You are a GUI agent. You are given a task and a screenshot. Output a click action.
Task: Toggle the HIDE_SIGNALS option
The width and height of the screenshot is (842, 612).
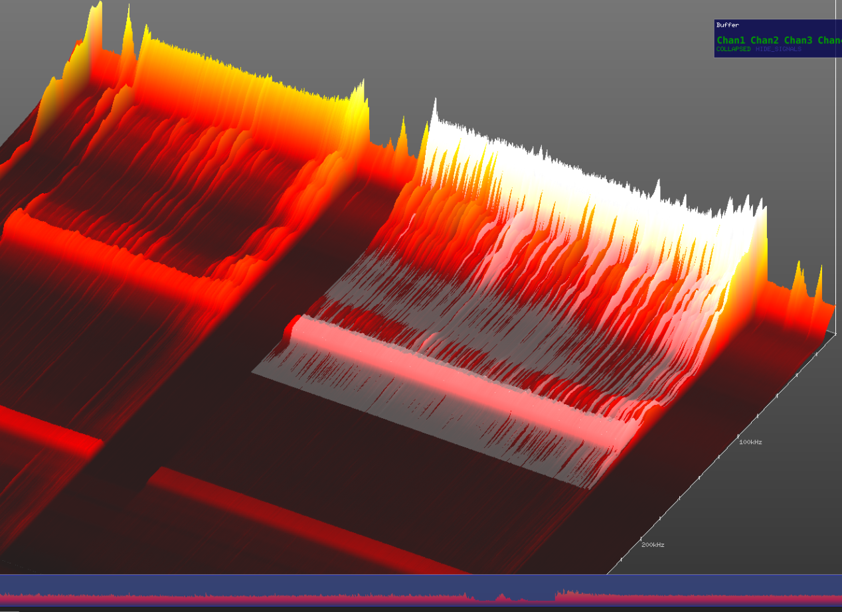click(x=778, y=49)
